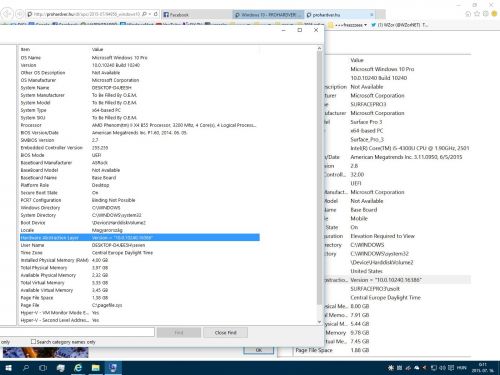The height and width of the screenshot is (375, 500).
Task: Click the OK button behind the dialog
Action: pyautogui.click(x=259, y=350)
